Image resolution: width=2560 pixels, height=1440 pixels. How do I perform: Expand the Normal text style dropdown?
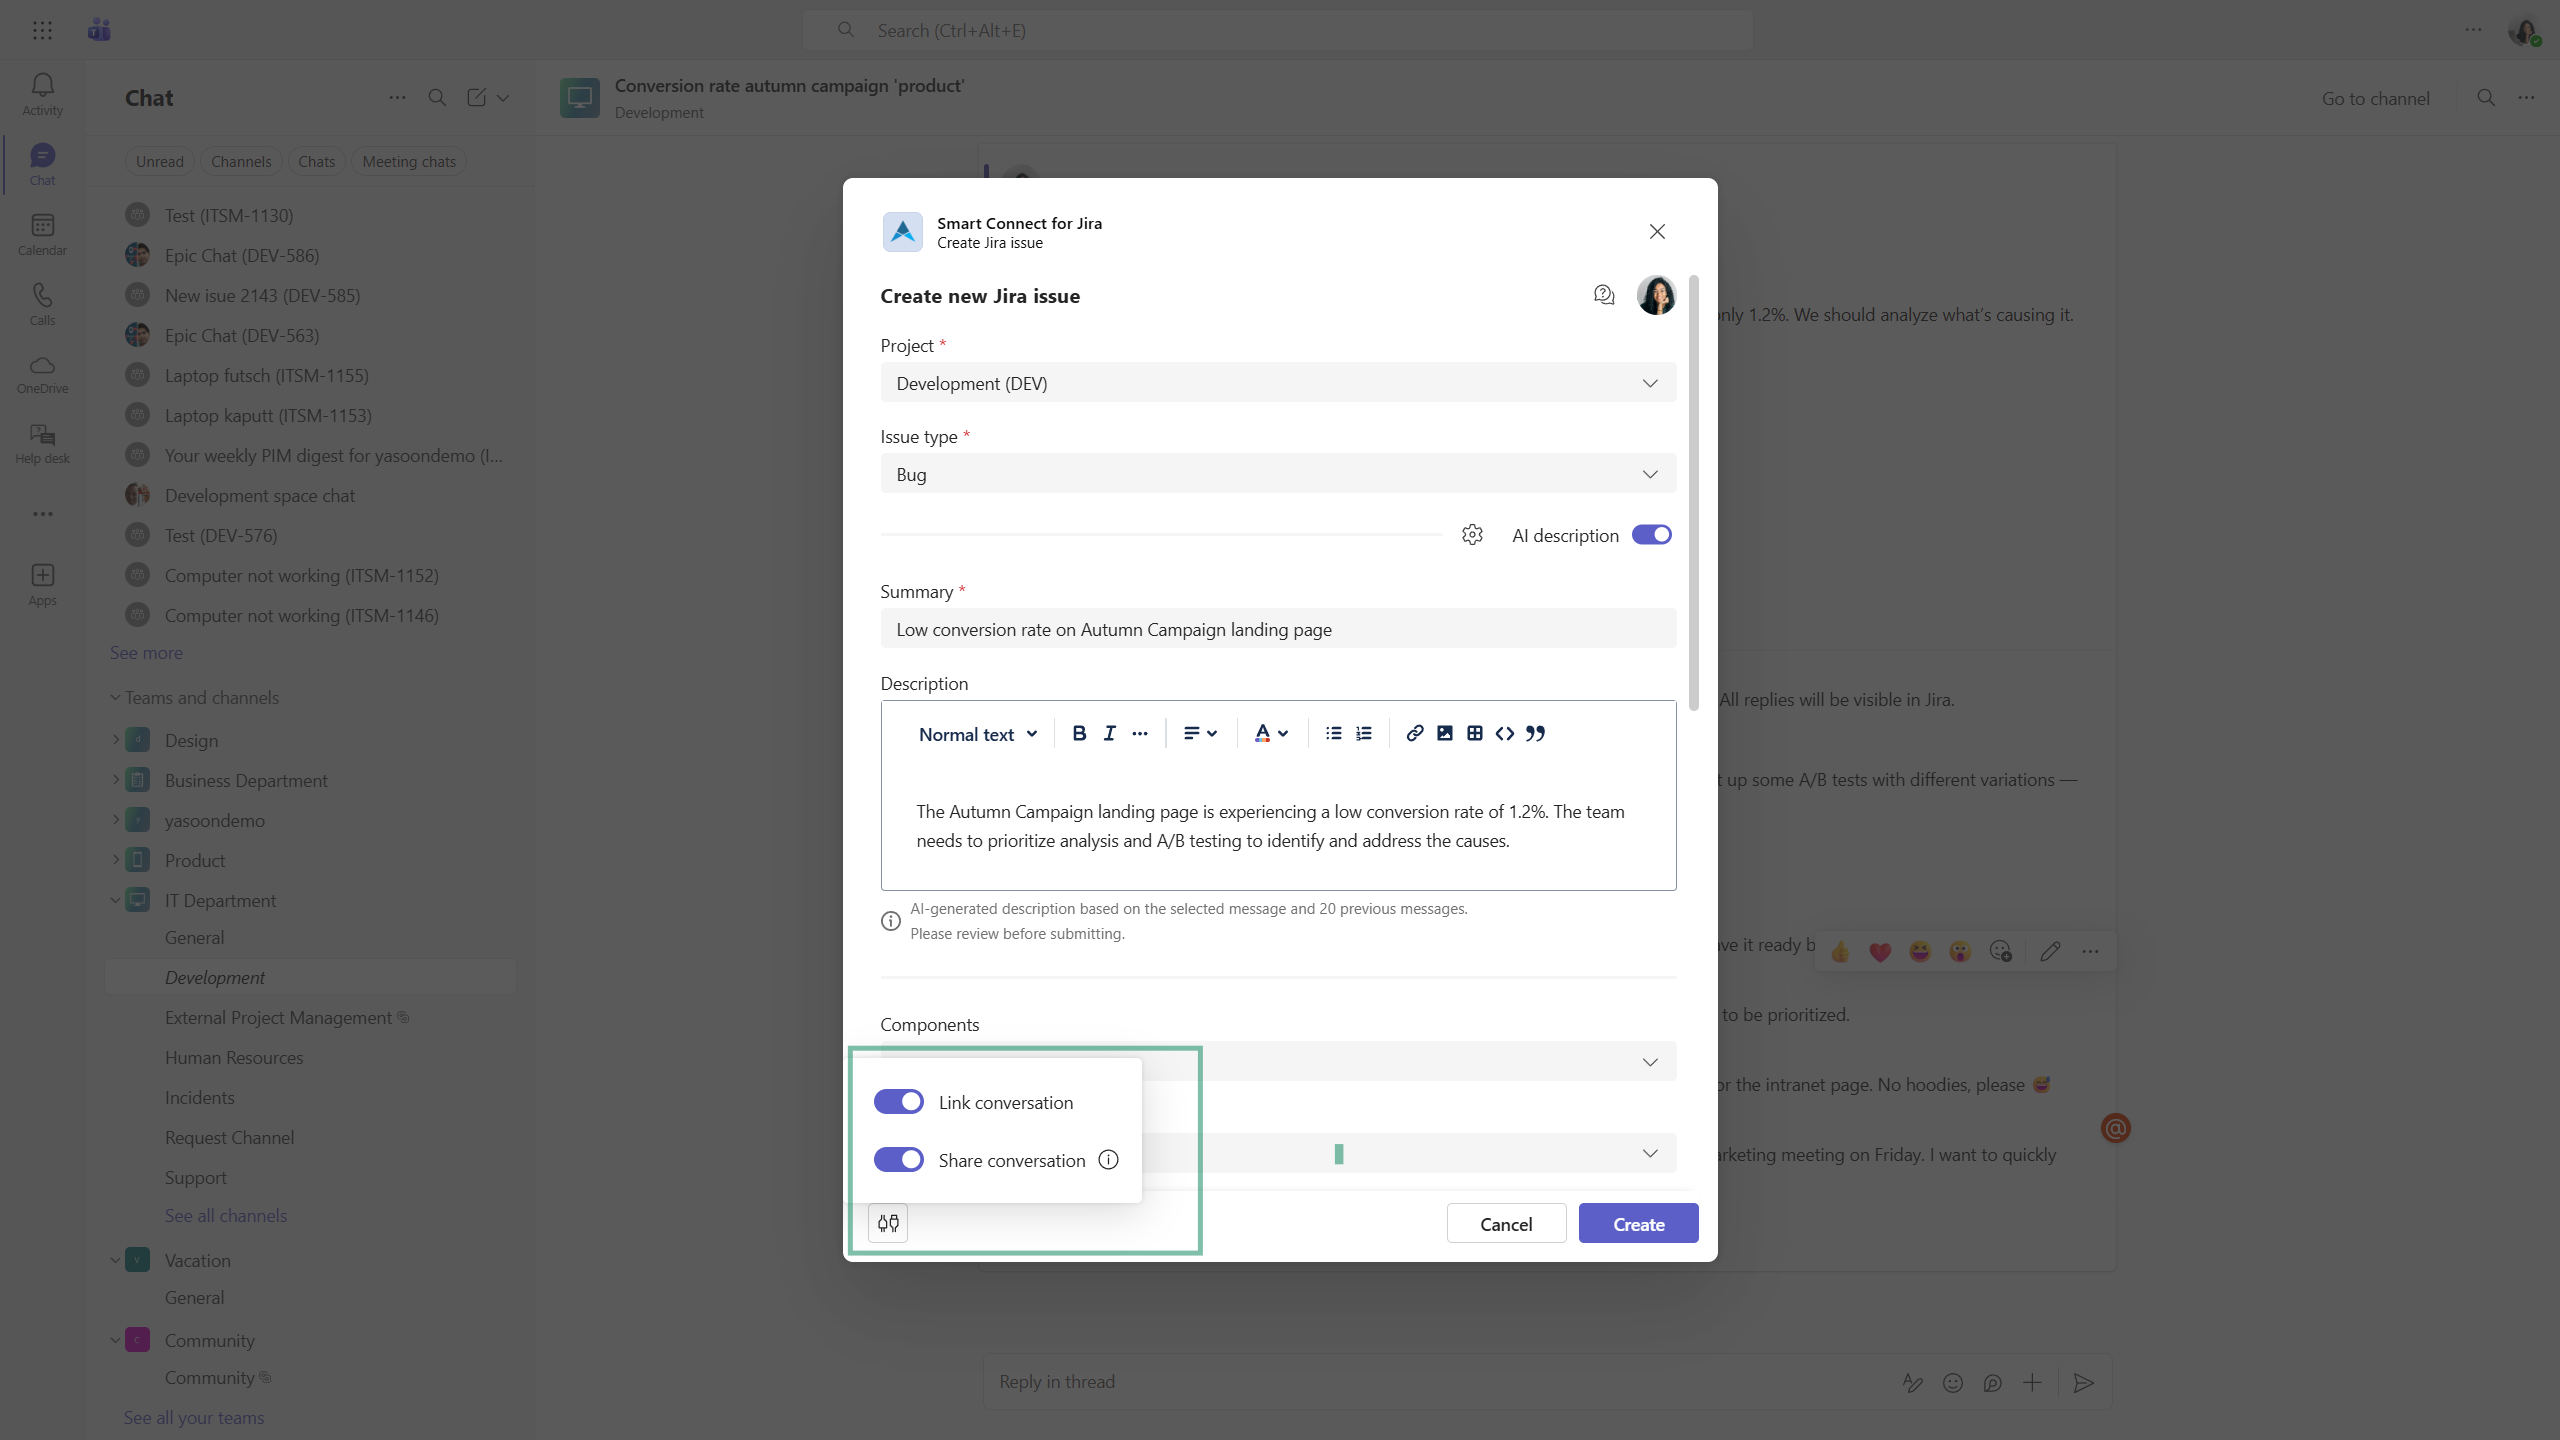977,734
